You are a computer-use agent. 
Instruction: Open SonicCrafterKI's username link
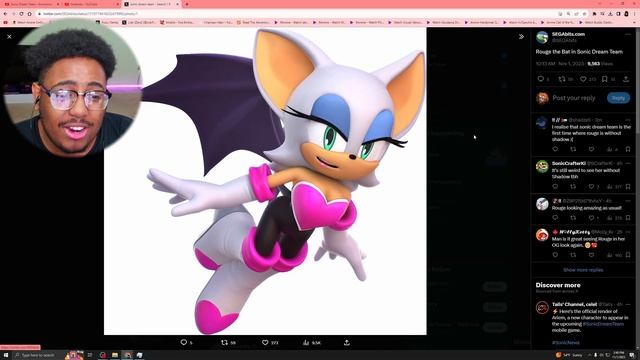coord(569,163)
